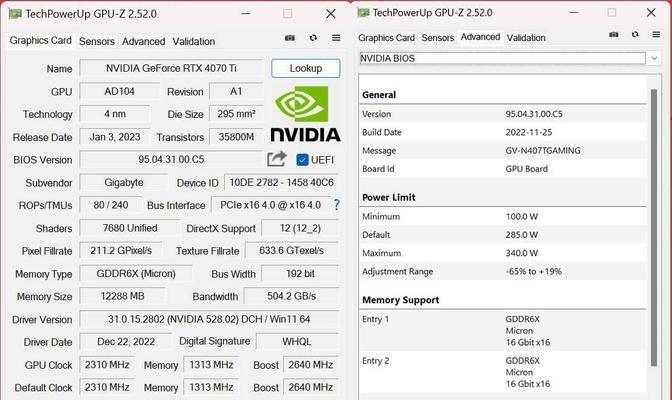Open hamburger menu in right GPU-Z window
Viewport: 672px width, 400px height.
tap(656, 34)
